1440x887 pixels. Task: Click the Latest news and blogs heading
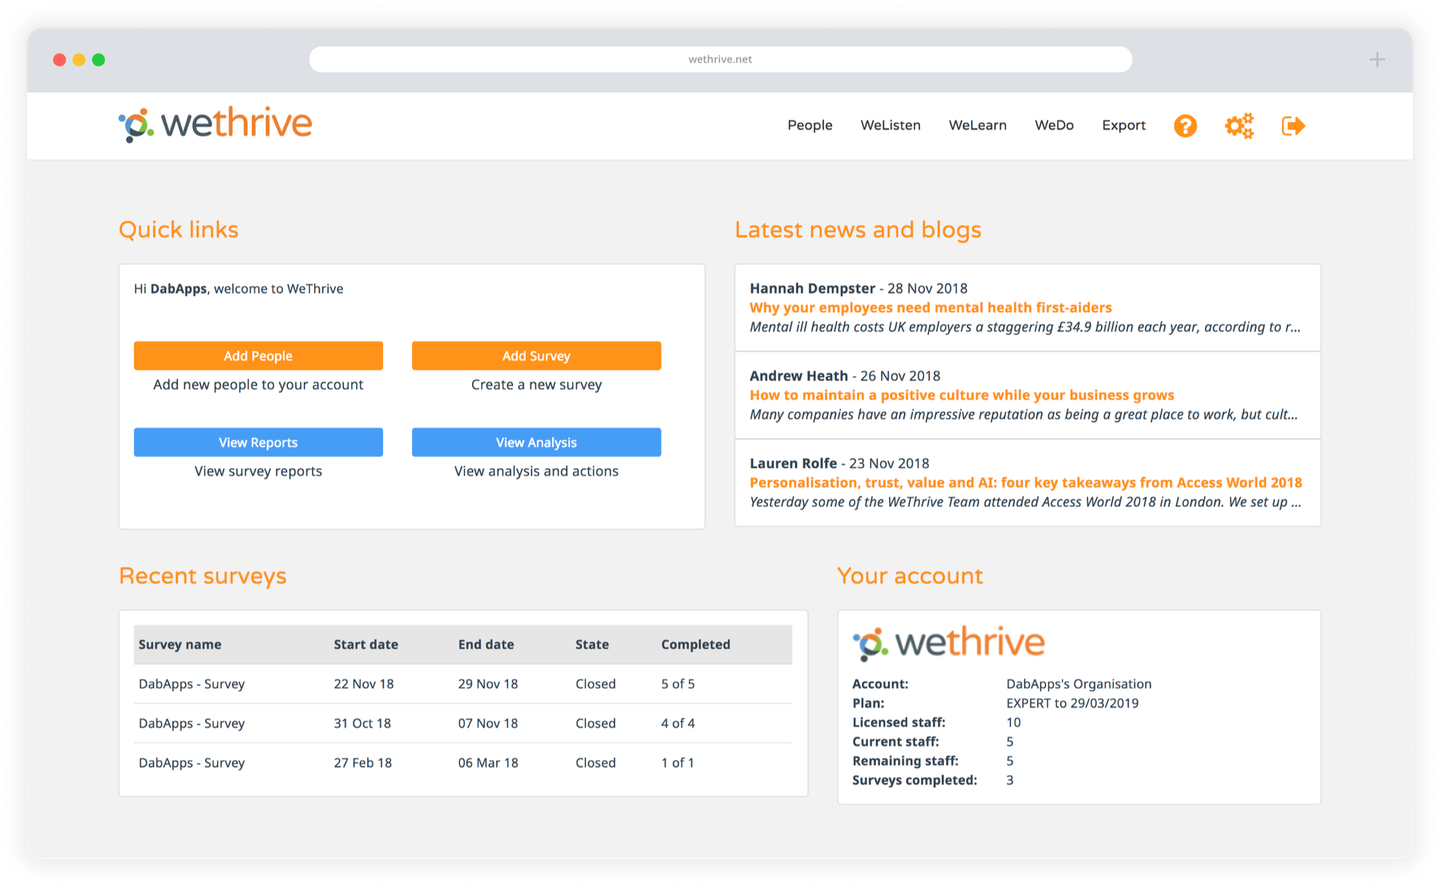coord(858,230)
